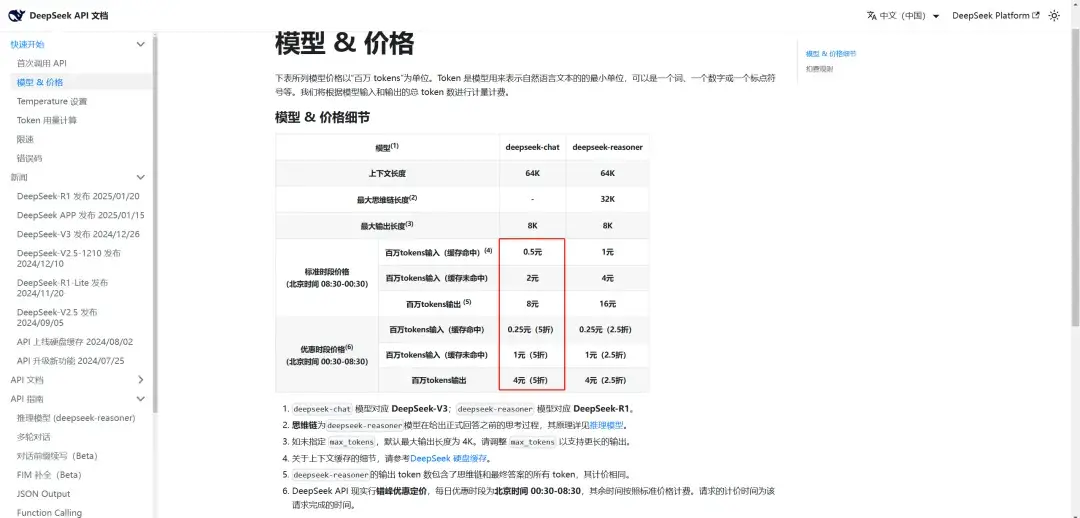Open API 上线硬盘缓存 2024/08/02 item

tap(75, 342)
